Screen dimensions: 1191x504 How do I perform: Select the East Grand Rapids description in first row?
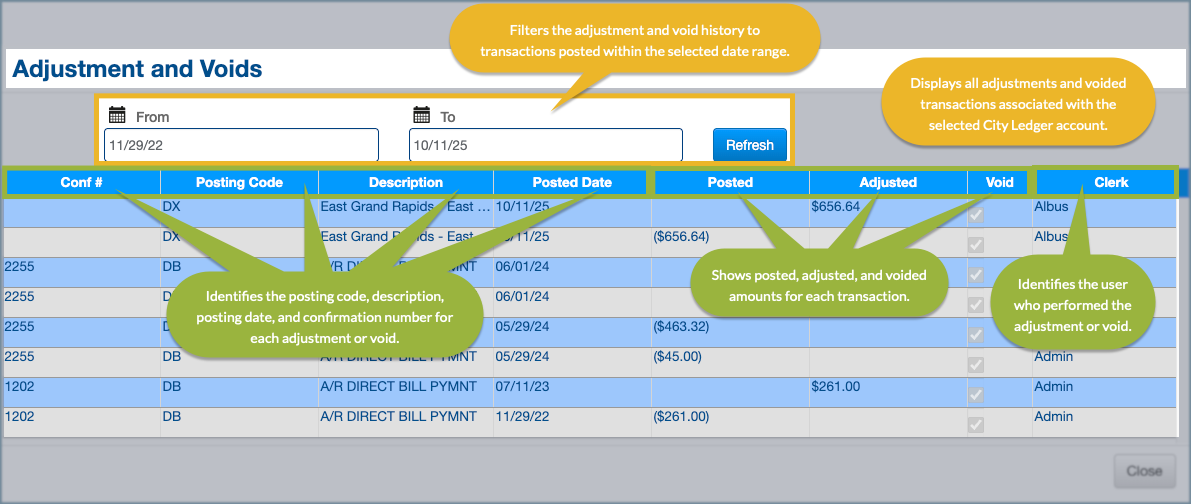click(405, 207)
